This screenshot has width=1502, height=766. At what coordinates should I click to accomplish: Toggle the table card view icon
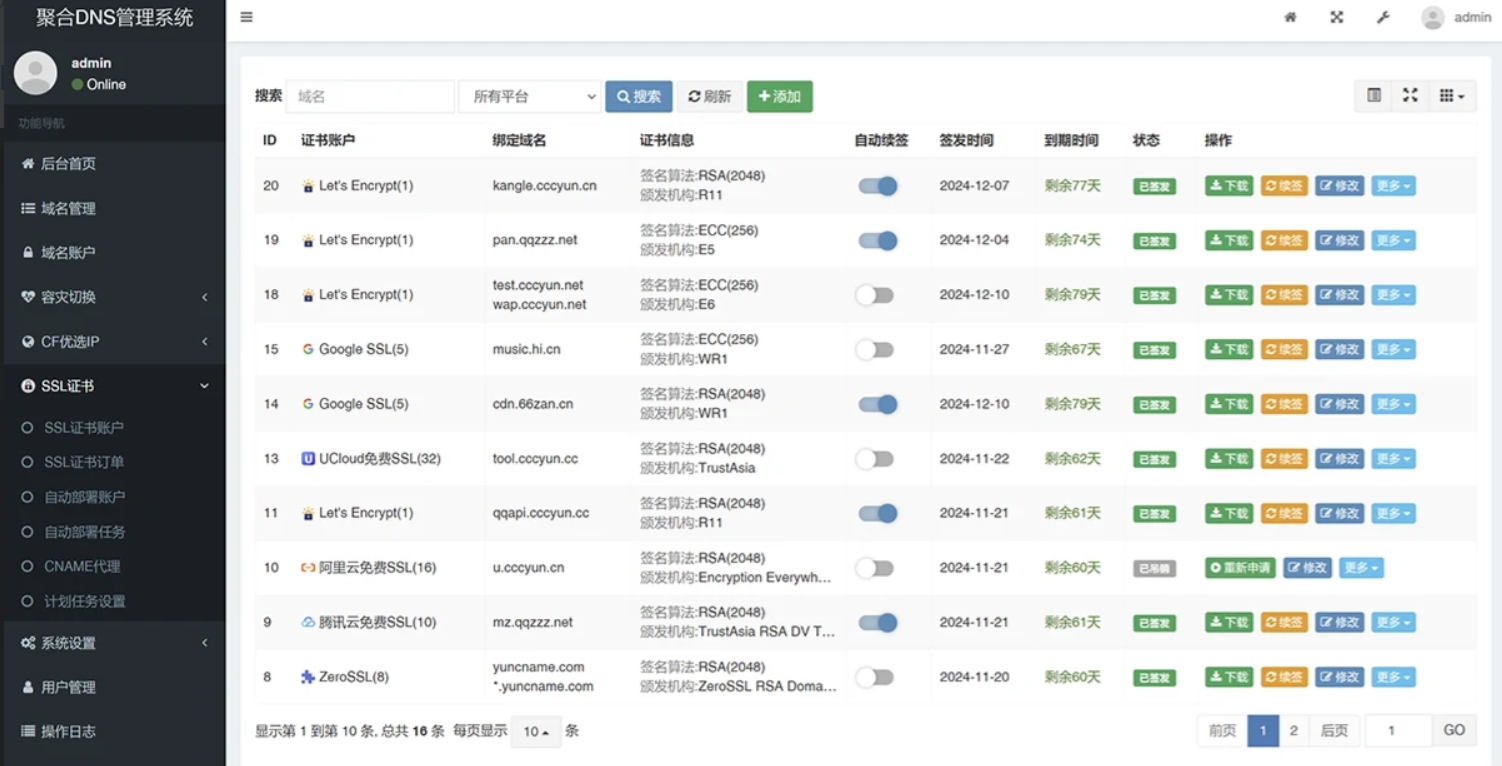pos(1374,95)
